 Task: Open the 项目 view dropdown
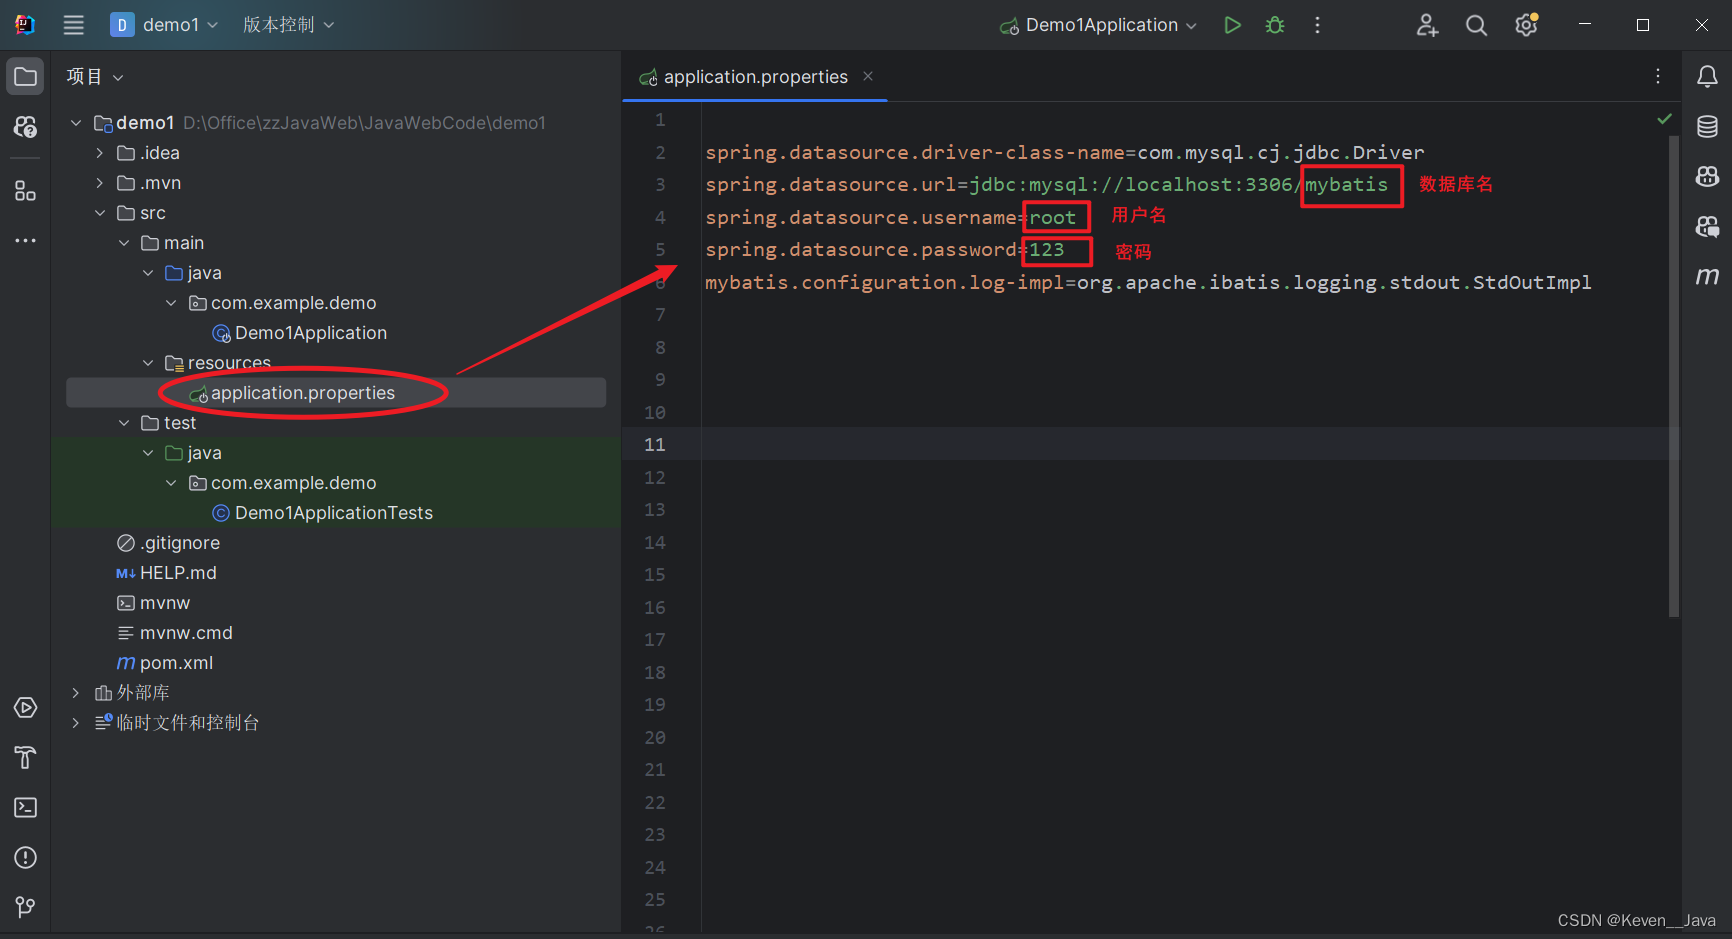95,77
